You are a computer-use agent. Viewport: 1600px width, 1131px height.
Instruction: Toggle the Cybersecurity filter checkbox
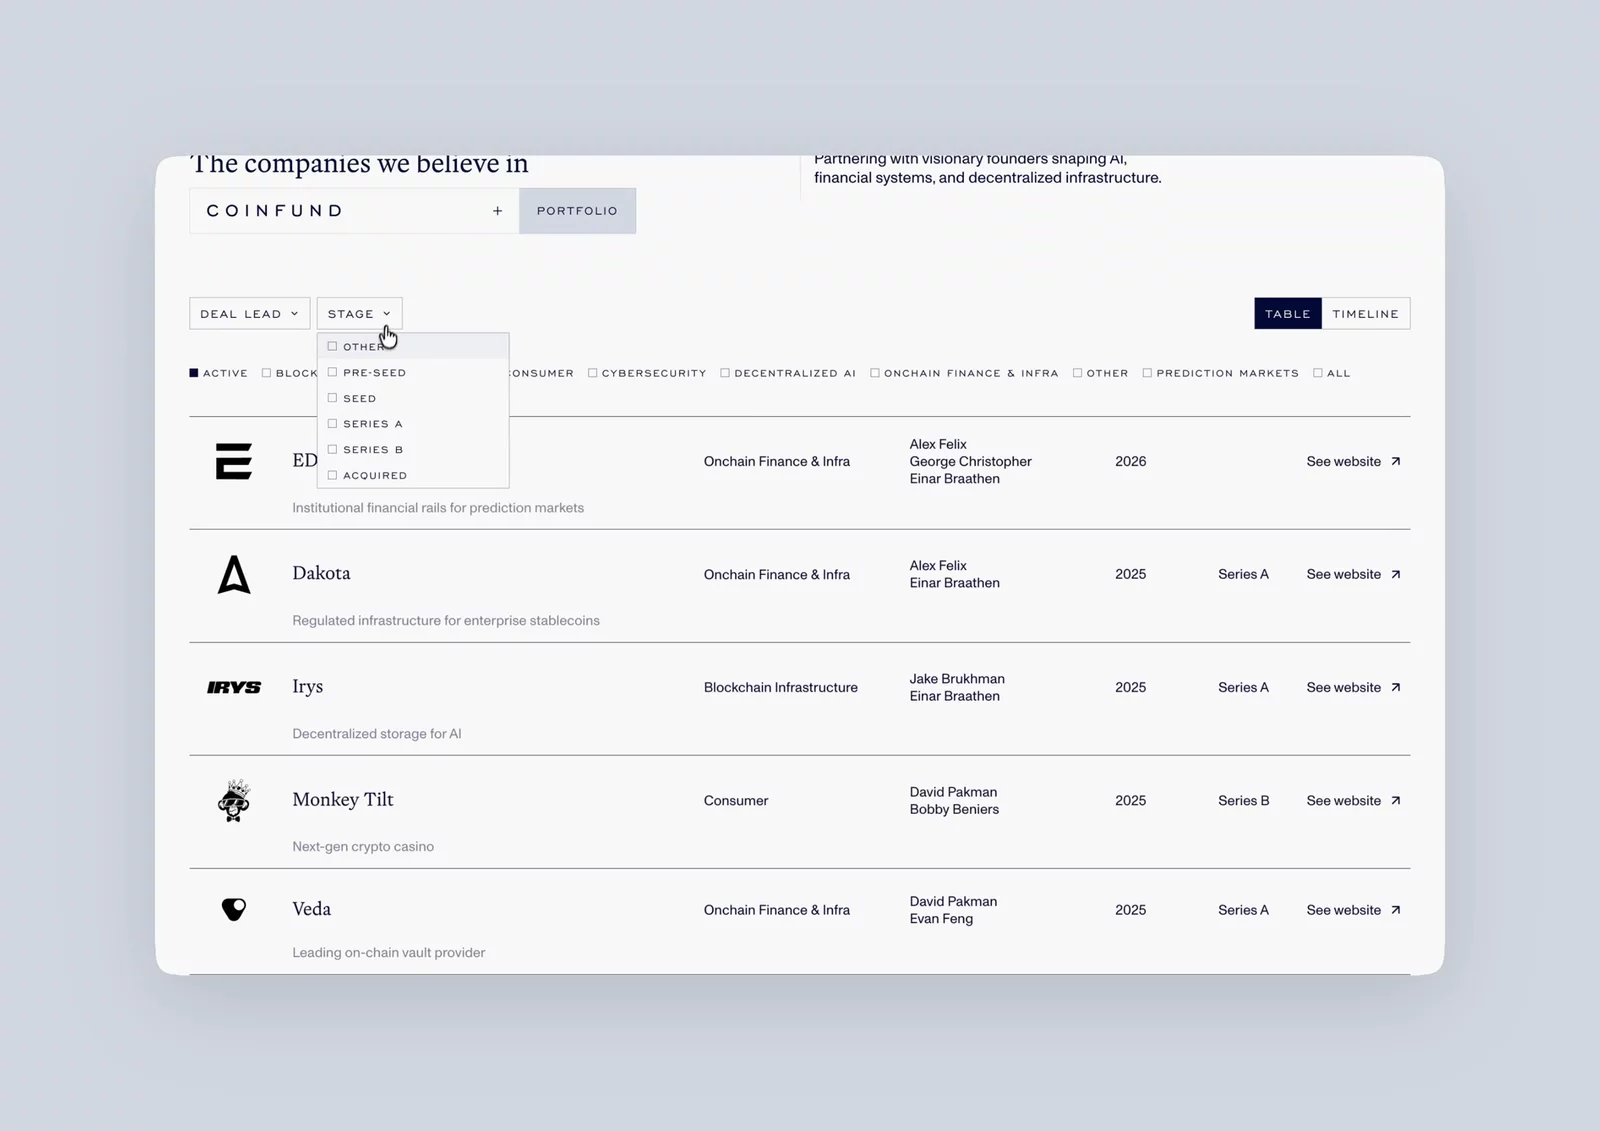coord(592,373)
